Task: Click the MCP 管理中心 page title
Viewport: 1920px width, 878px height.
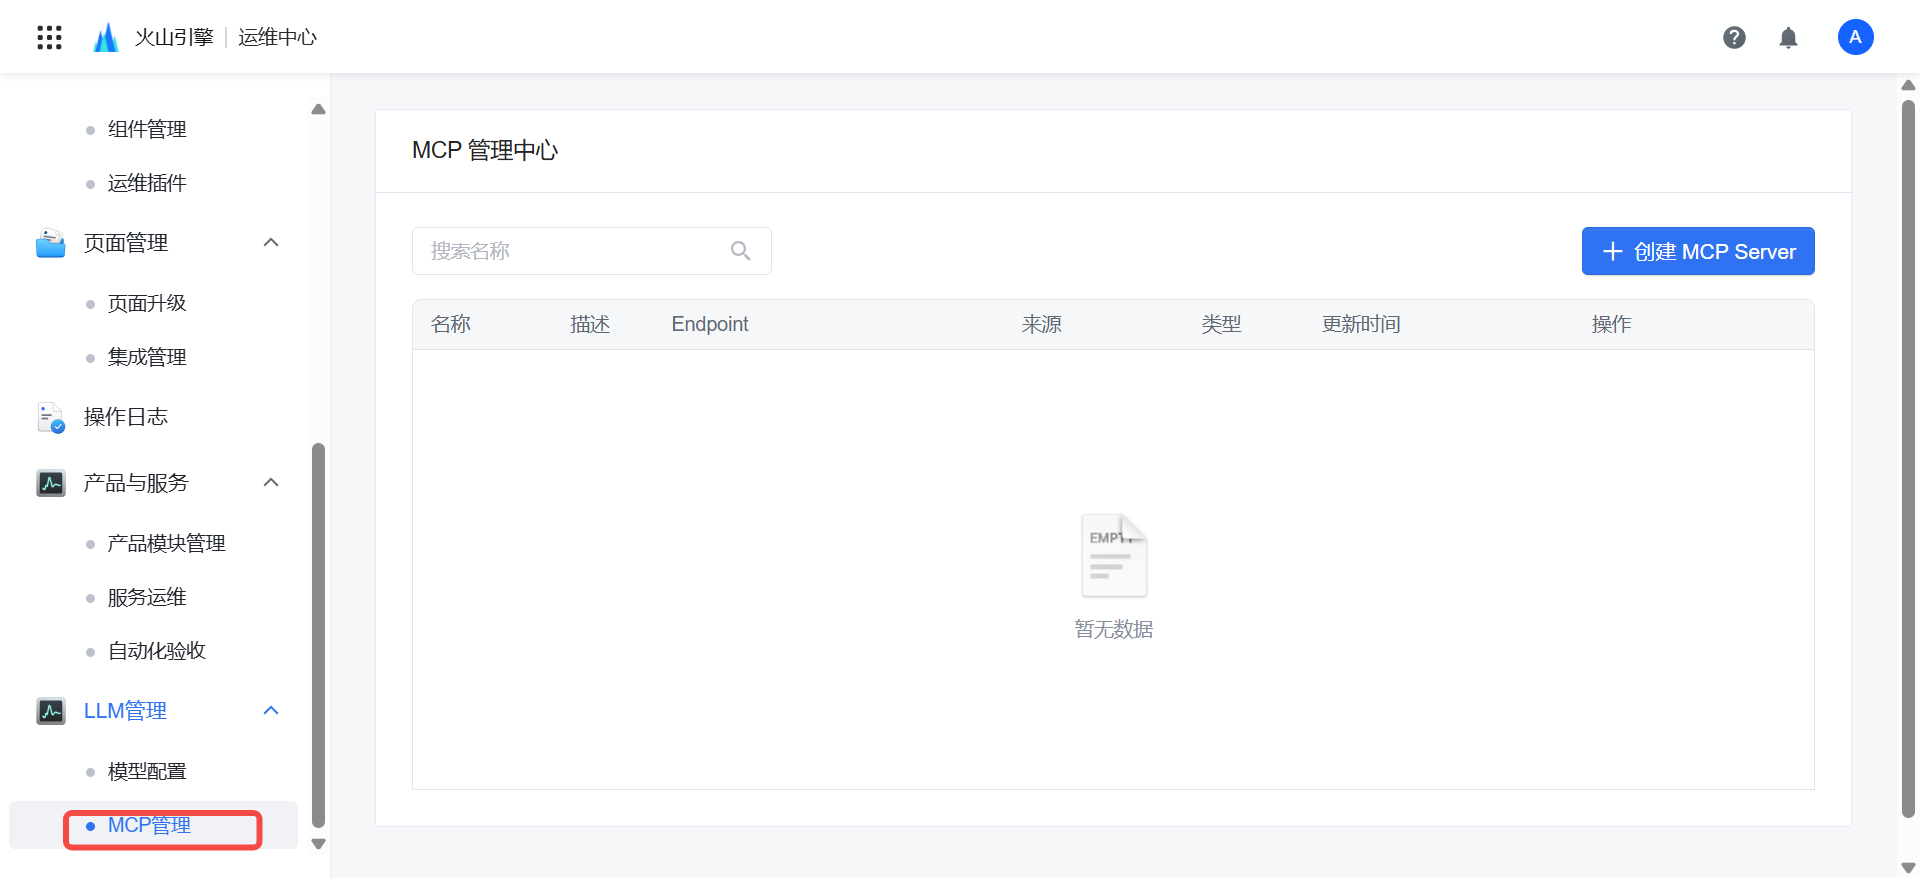Action: (x=485, y=150)
